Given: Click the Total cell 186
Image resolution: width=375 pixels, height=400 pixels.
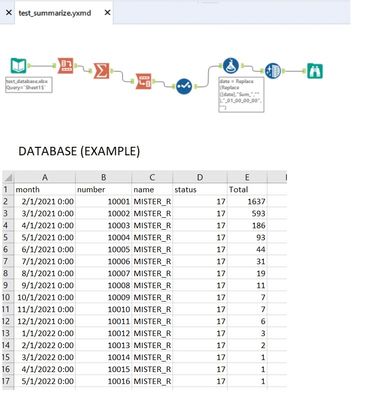Looking at the screenshot, I should click(x=247, y=225).
